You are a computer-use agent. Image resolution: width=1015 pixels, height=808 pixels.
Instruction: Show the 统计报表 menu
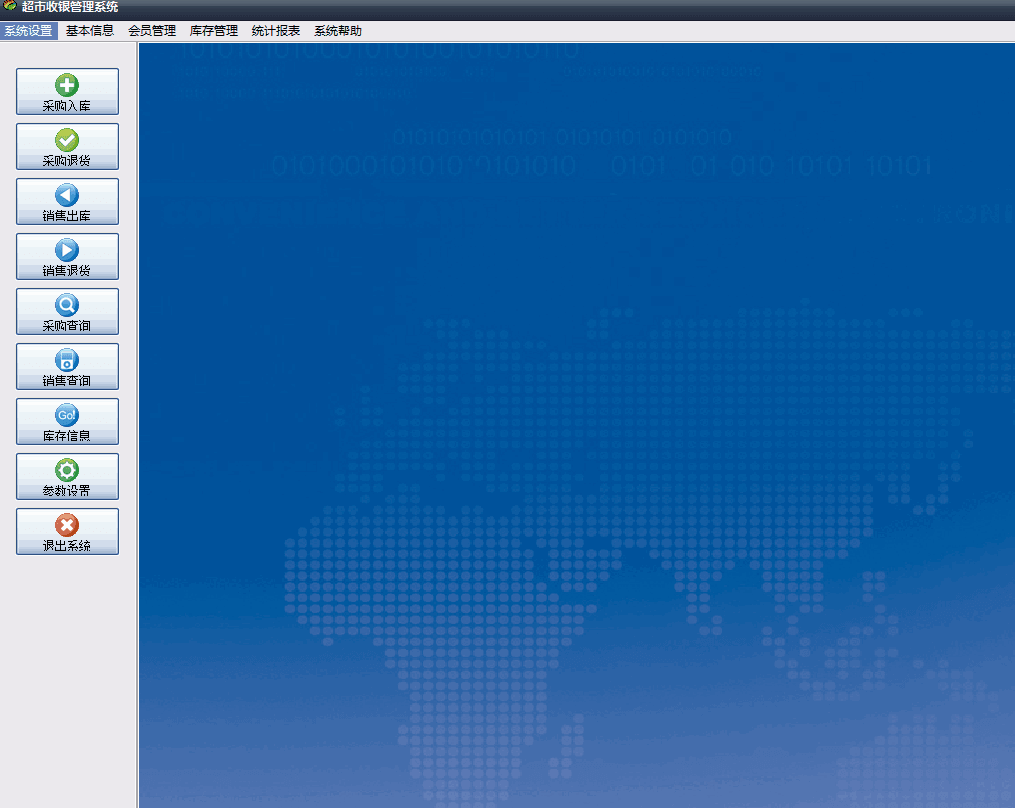(276, 31)
